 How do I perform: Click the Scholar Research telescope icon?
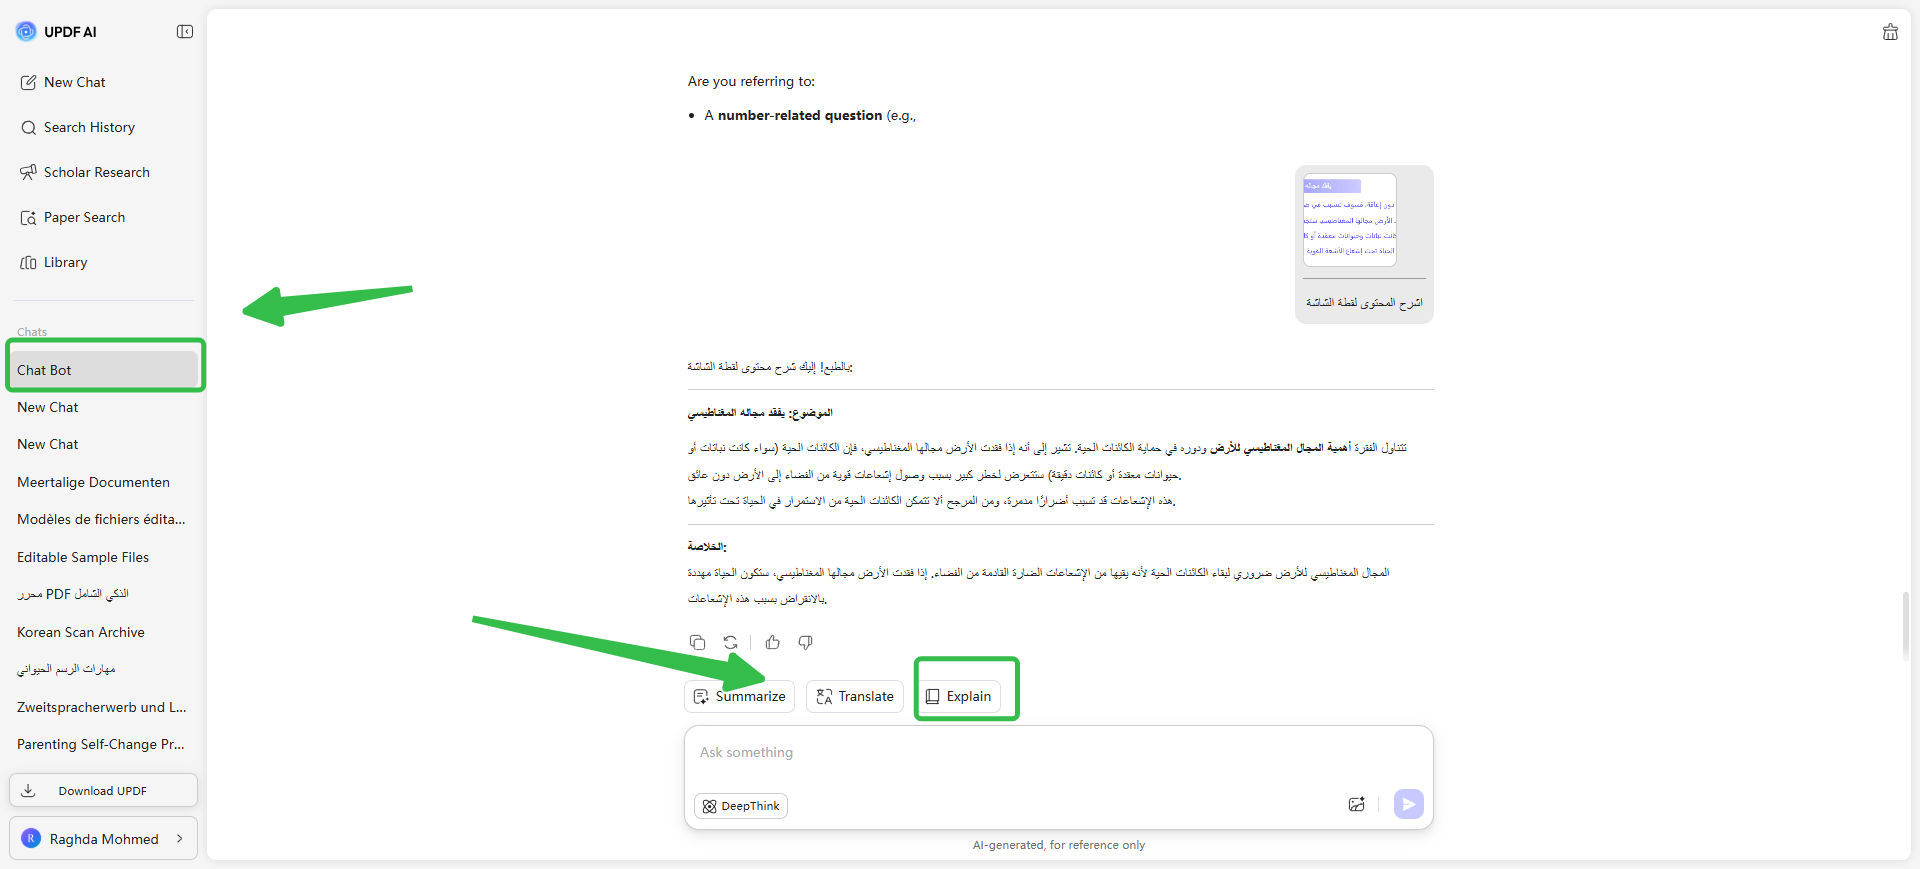[x=28, y=172]
